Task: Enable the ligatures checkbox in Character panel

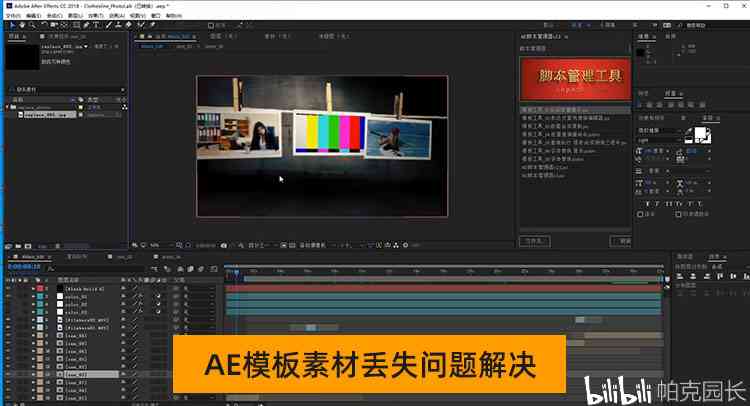Action: pyautogui.click(x=640, y=214)
